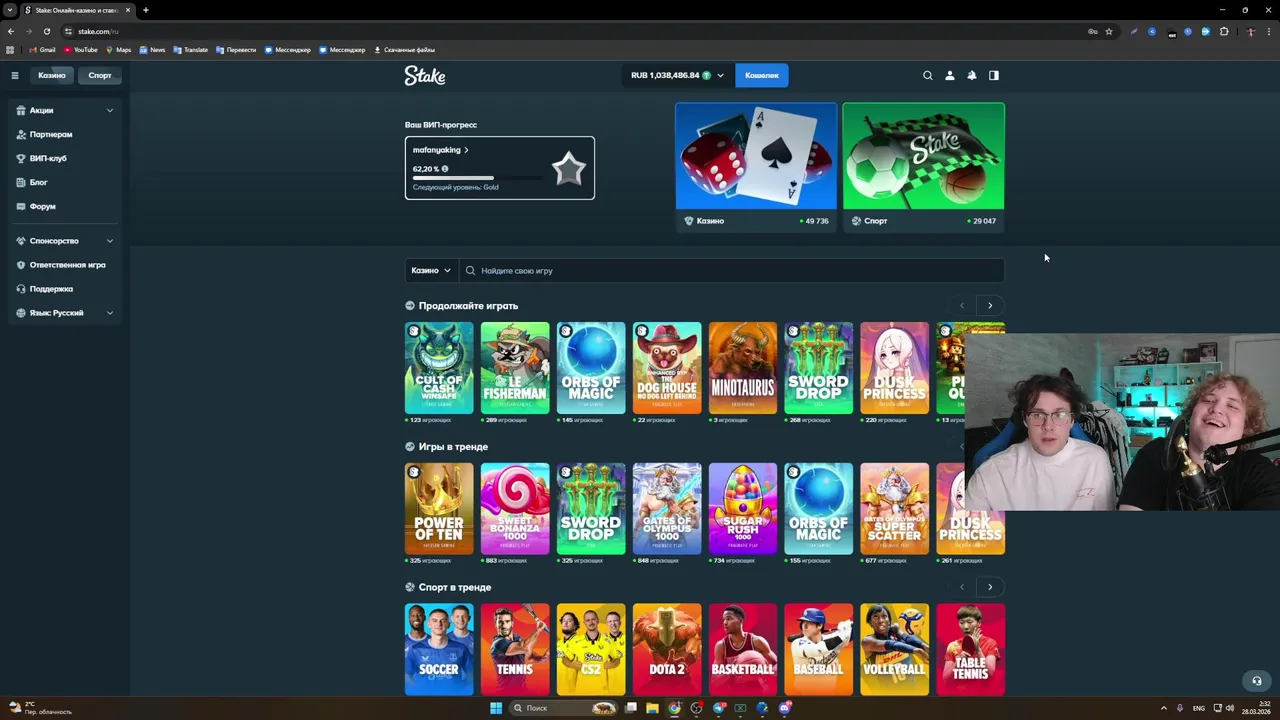This screenshot has height=720, width=1280.
Task: Open the Dota 2 sport tile
Action: click(667, 650)
